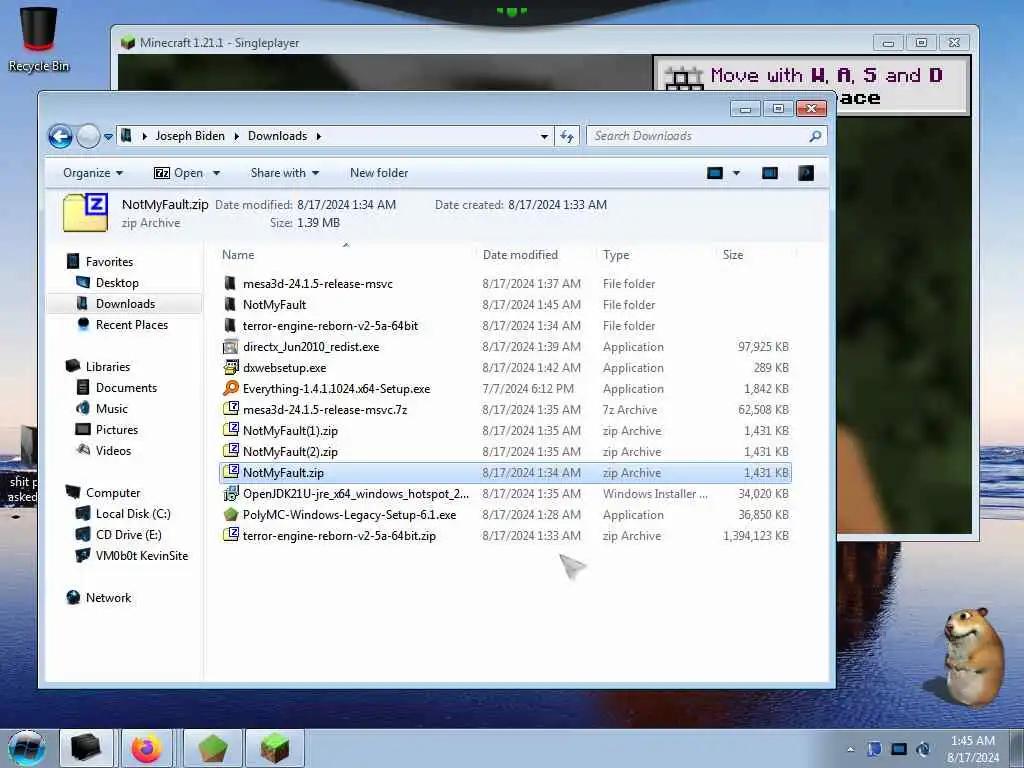
Task: Select the NotMyFault folder icon
Action: (x=230, y=304)
